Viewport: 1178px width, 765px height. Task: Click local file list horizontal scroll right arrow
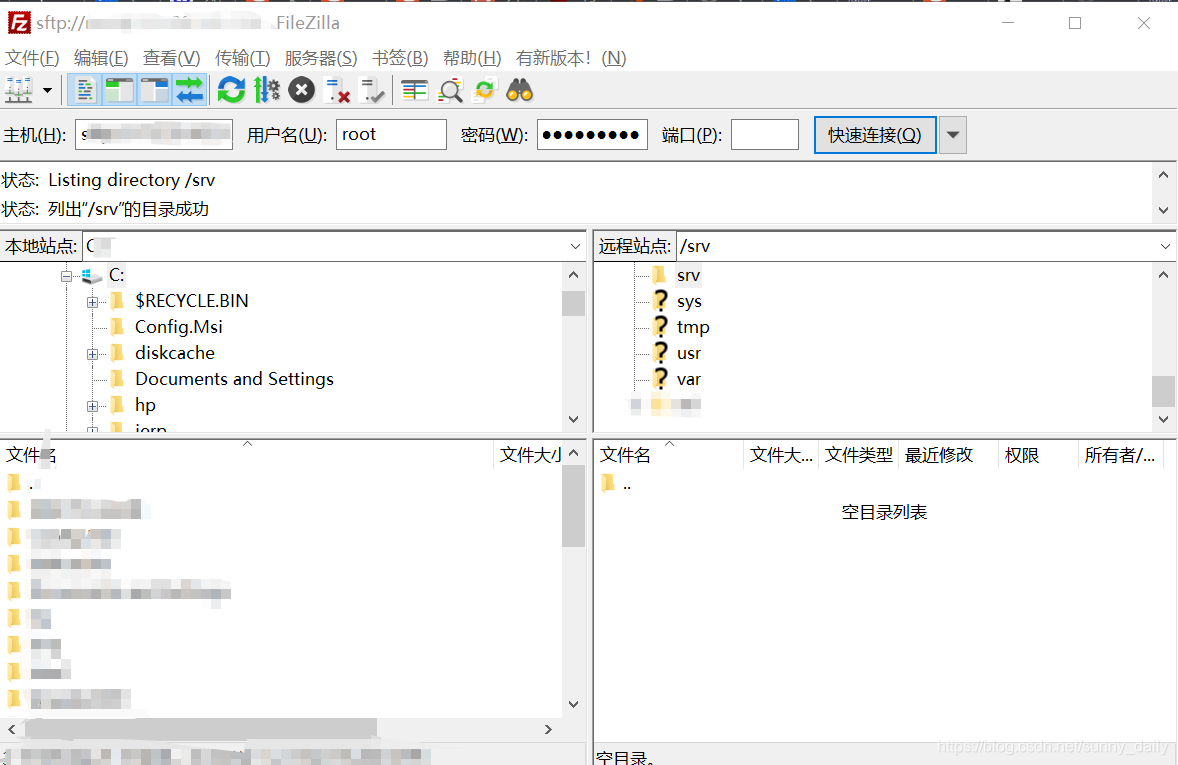[548, 729]
